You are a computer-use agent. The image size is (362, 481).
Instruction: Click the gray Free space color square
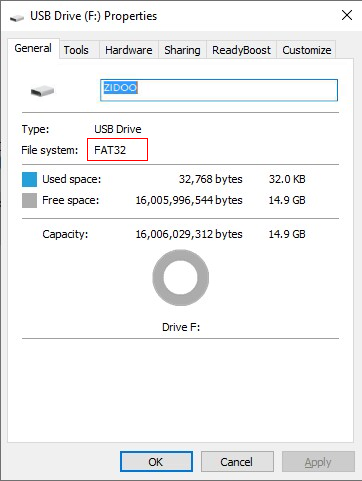click(x=29, y=200)
